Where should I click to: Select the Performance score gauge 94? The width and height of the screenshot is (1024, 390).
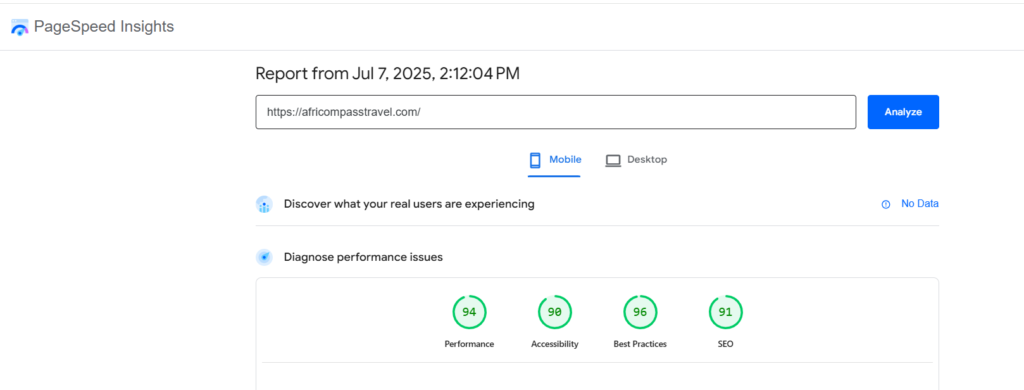[469, 312]
